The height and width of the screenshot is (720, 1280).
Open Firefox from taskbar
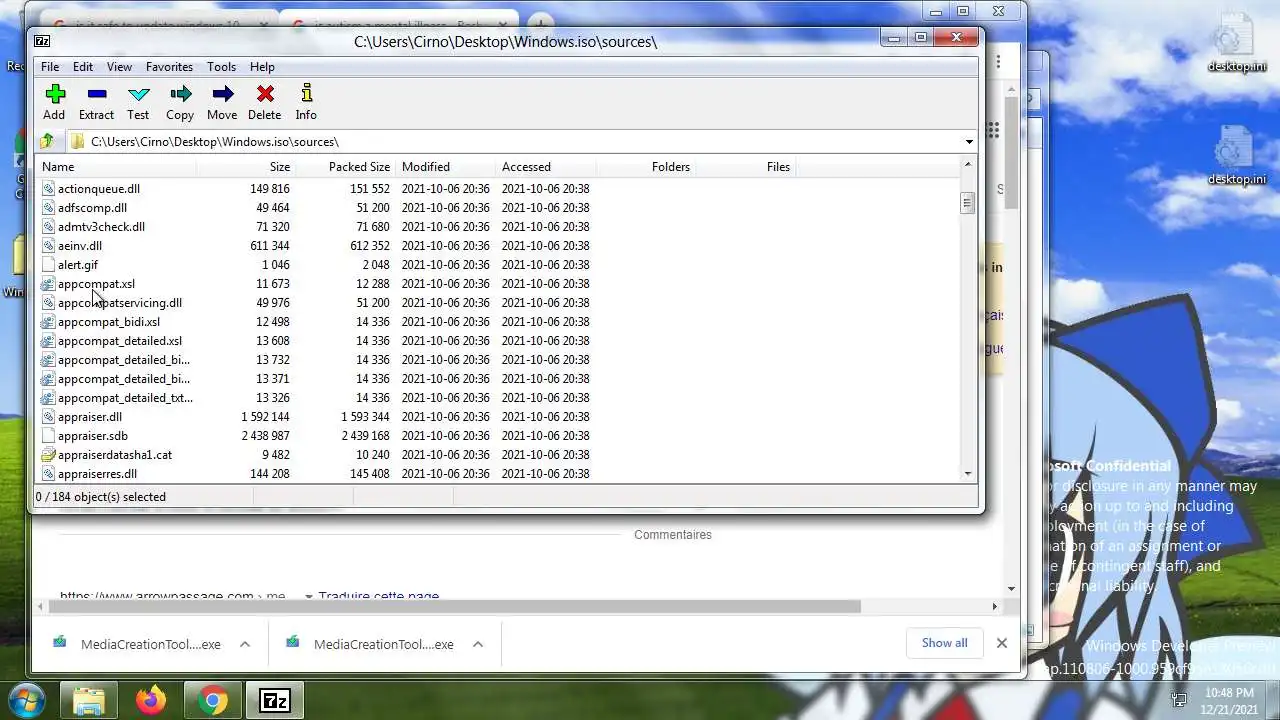152,701
